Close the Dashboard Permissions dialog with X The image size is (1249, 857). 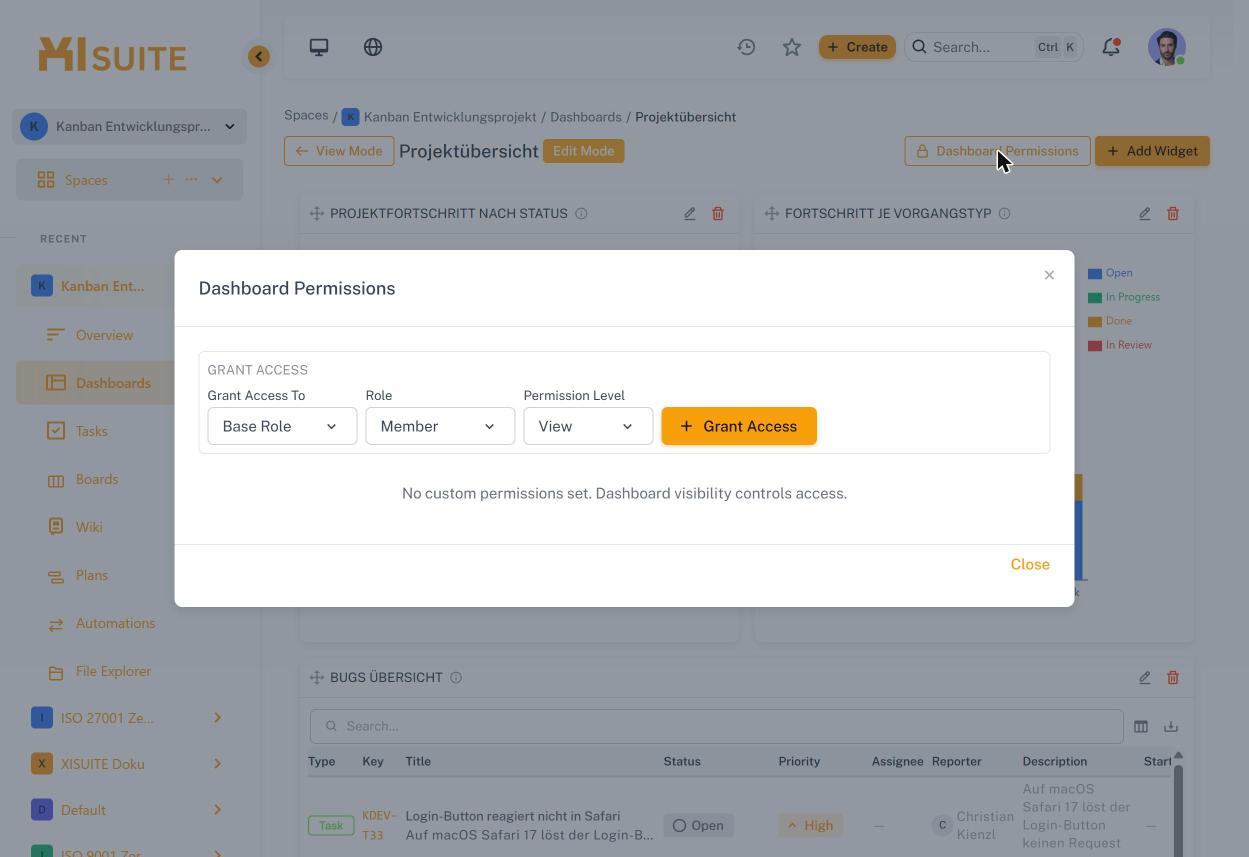pos(1049,275)
